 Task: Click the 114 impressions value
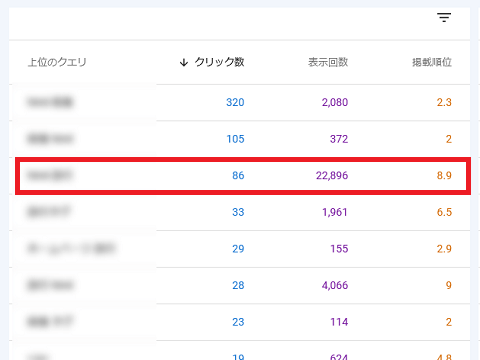(339, 322)
